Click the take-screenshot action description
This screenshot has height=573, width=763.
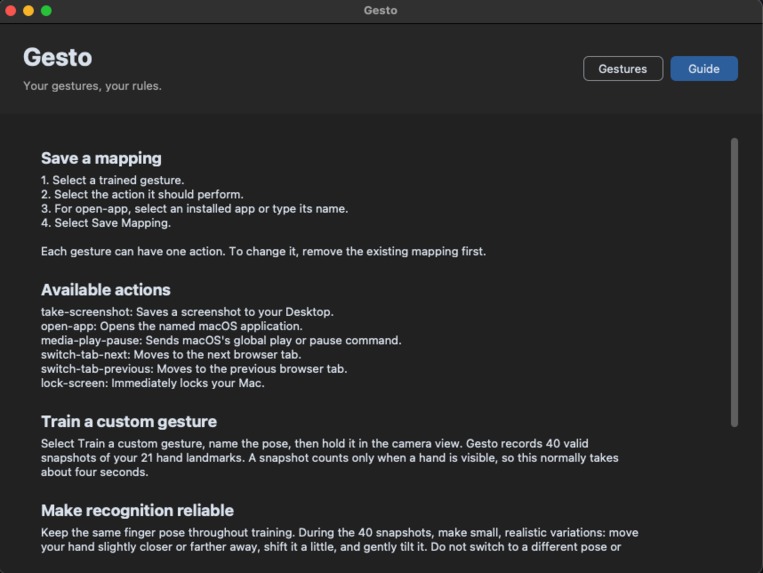187,312
